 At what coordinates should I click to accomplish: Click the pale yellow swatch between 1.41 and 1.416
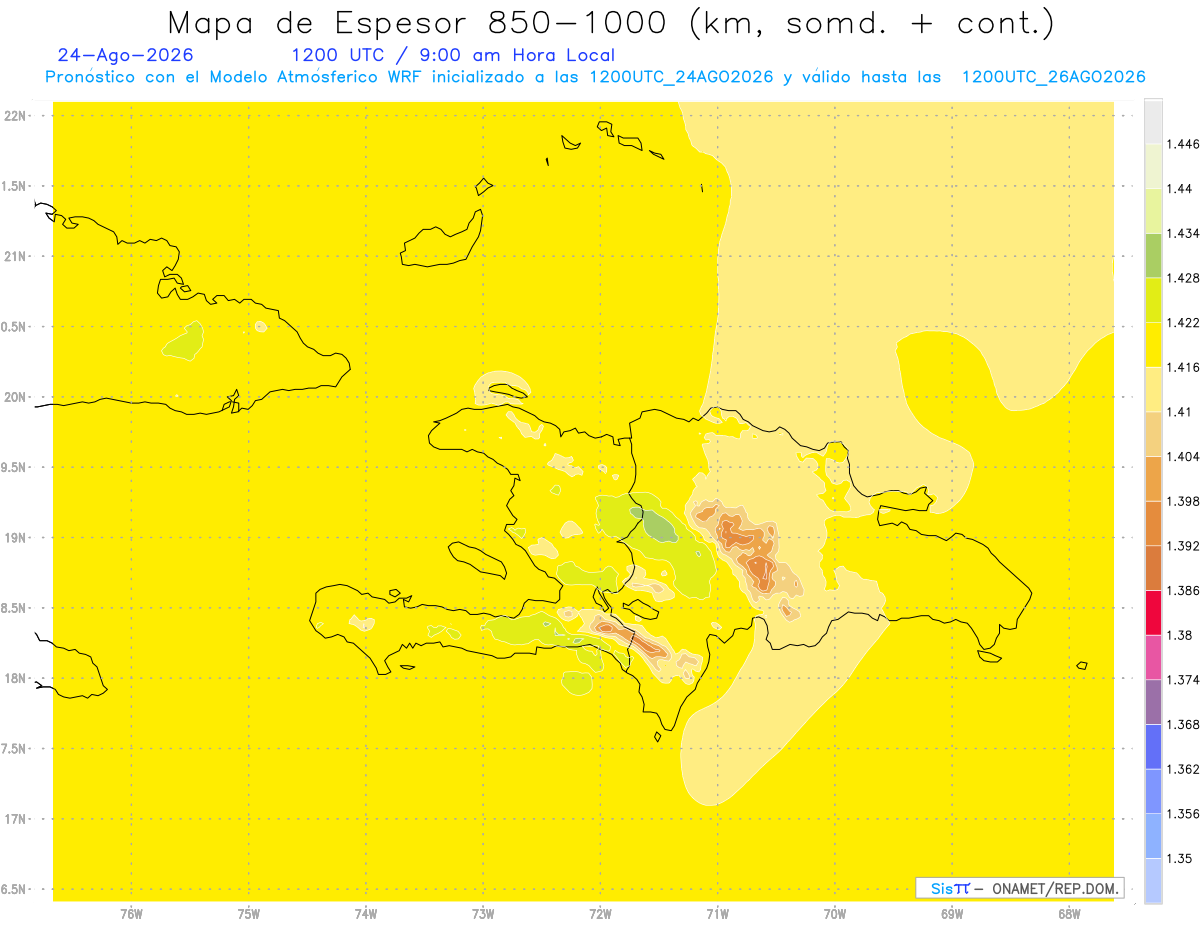point(1153,389)
